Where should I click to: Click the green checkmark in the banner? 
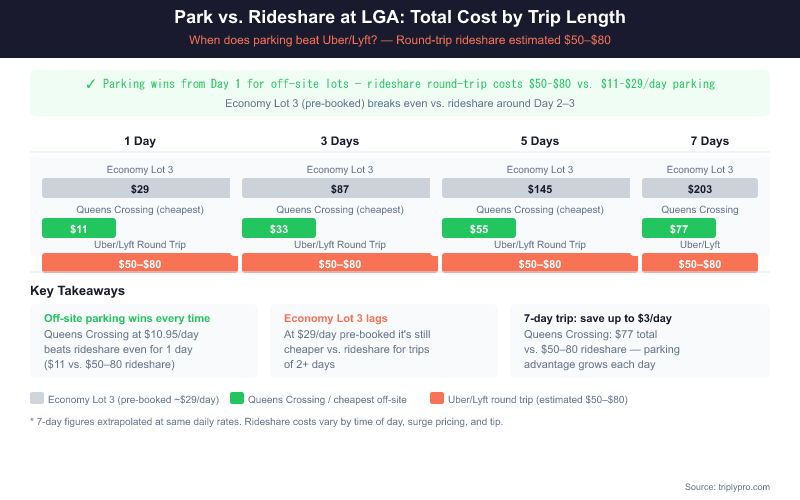coord(91,84)
